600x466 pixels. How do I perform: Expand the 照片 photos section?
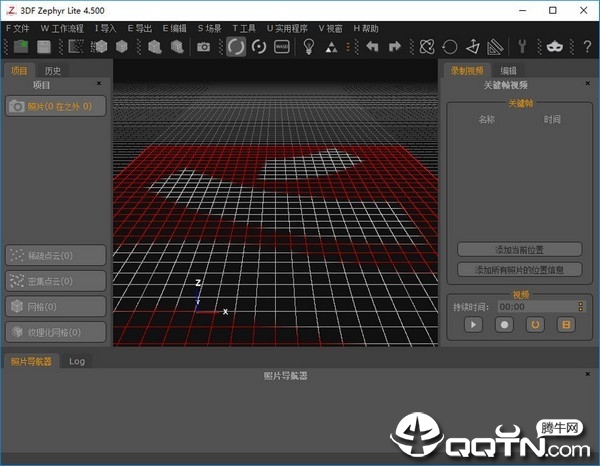click(55, 106)
